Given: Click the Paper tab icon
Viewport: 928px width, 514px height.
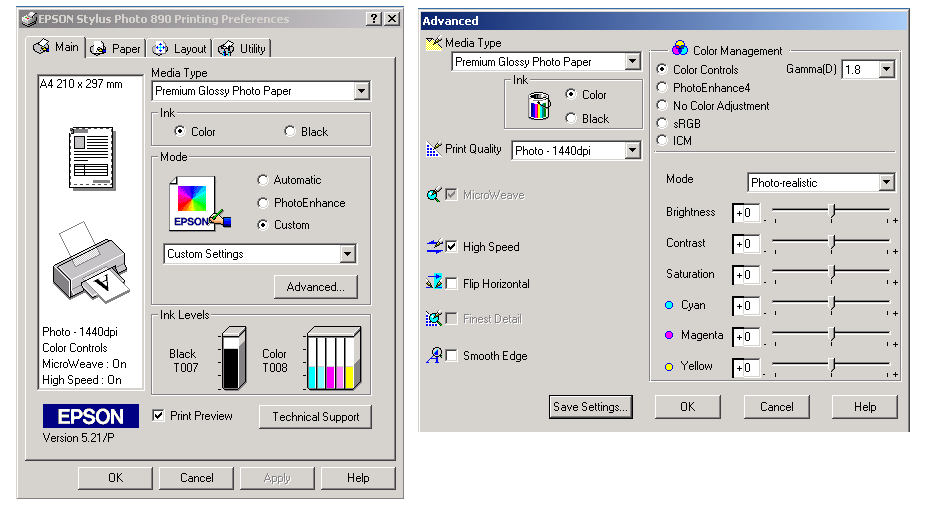Looking at the screenshot, I should 98,49.
